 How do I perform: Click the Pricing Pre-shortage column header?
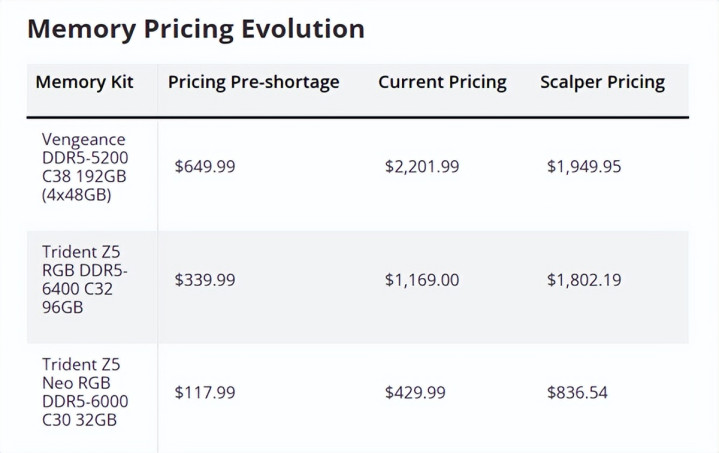254,82
